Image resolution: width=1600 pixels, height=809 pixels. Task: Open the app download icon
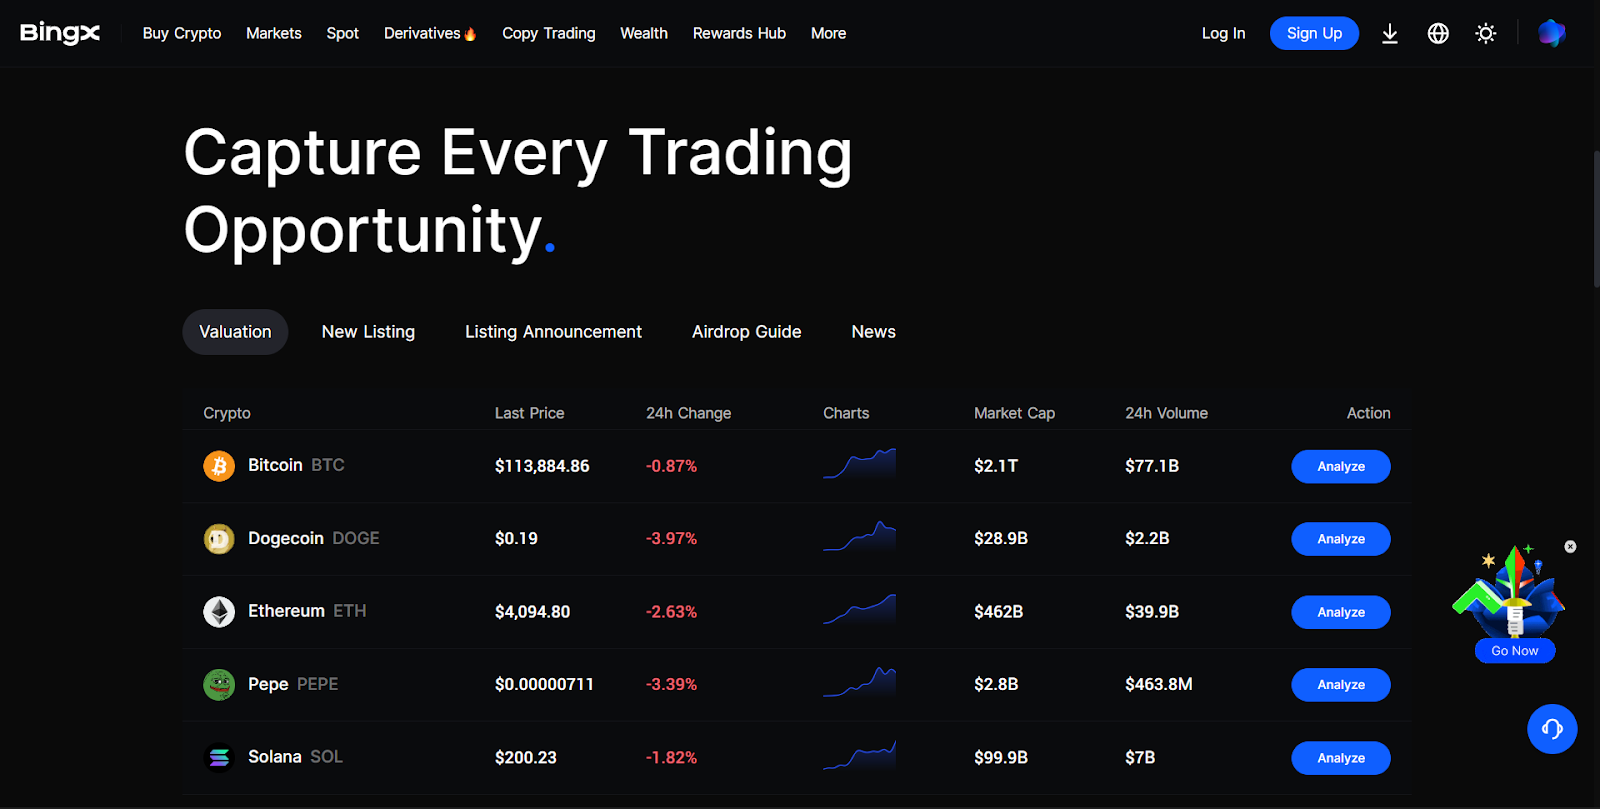1390,34
